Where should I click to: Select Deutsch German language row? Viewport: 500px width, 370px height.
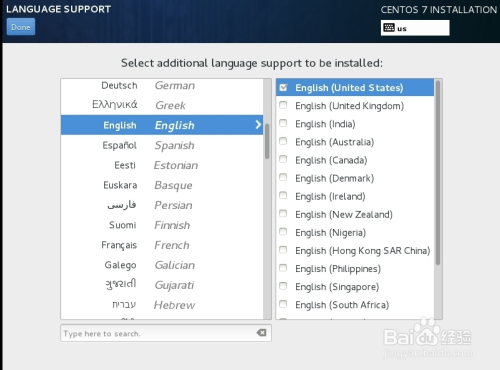[x=162, y=86]
